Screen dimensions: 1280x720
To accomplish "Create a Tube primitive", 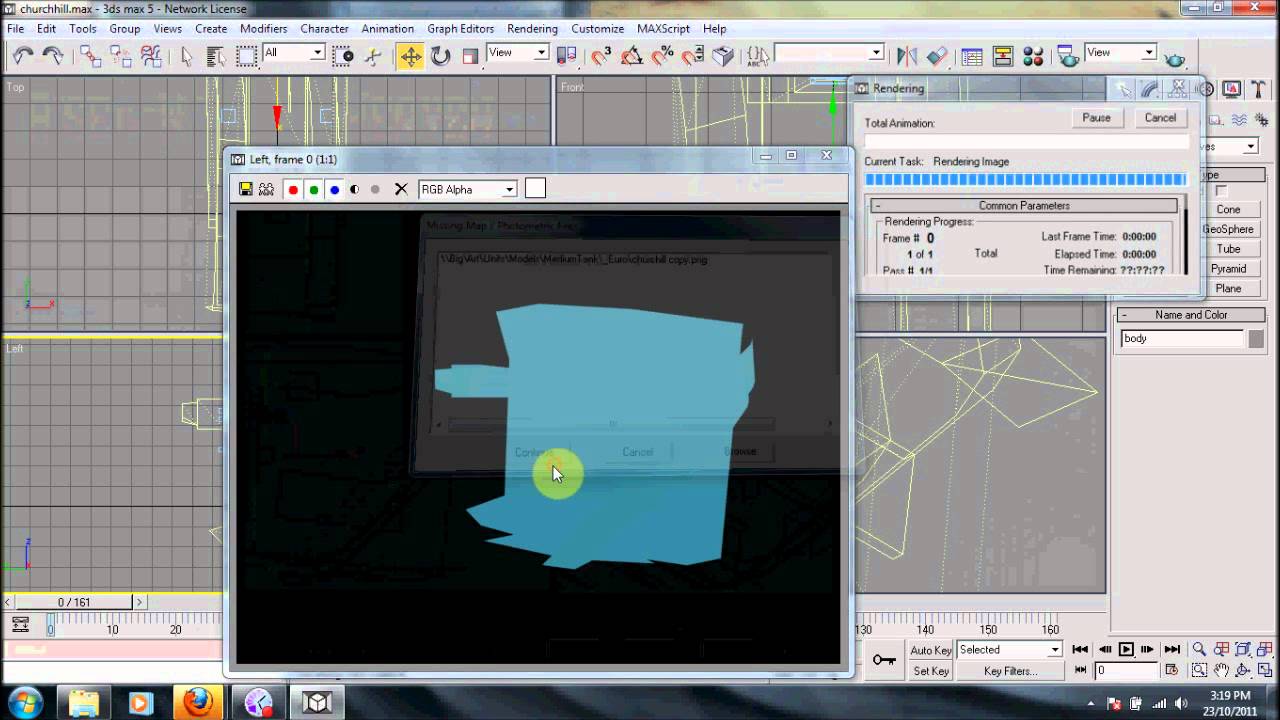I will coord(1228,249).
